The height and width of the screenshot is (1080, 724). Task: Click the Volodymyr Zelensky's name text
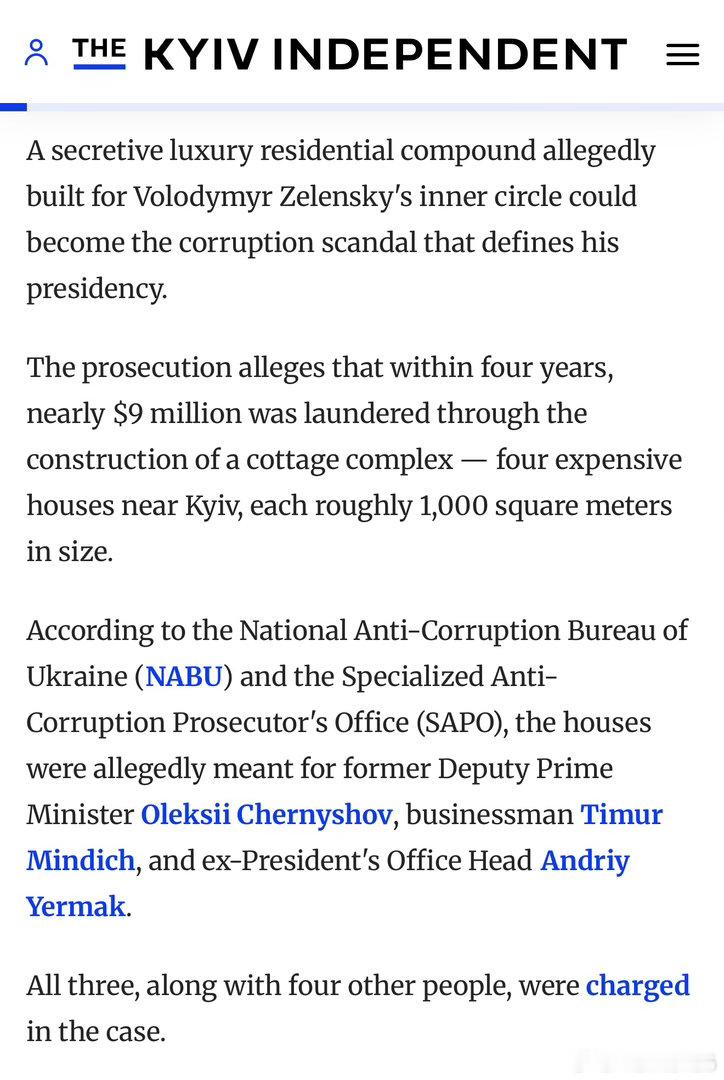point(272,196)
